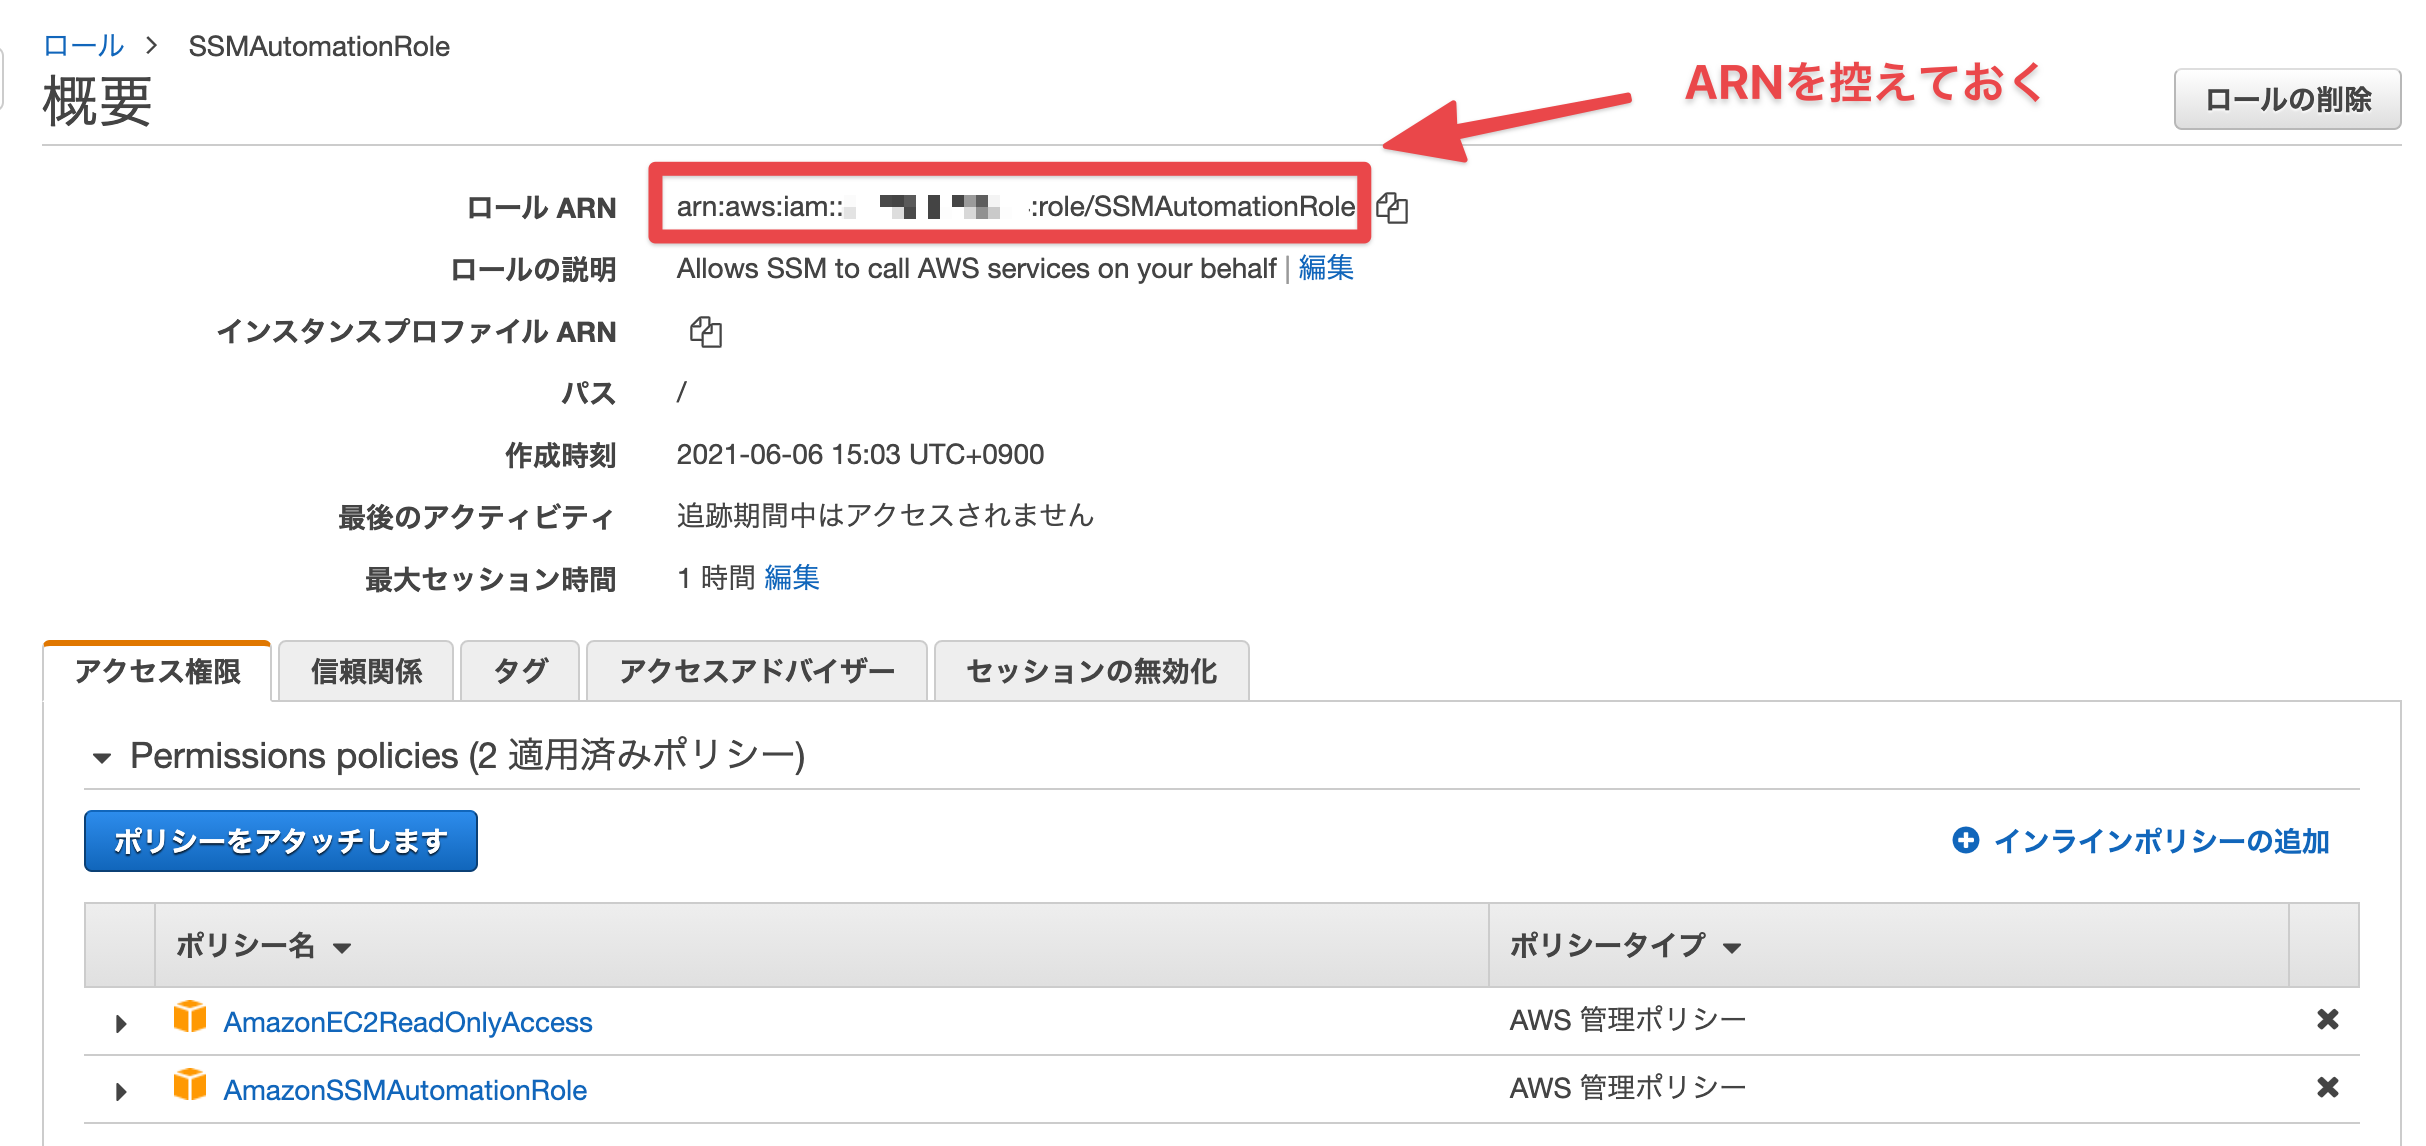The image size is (2426, 1146).
Task: Click the 追跡期間中はアクセスされません text
Action: pos(886,516)
